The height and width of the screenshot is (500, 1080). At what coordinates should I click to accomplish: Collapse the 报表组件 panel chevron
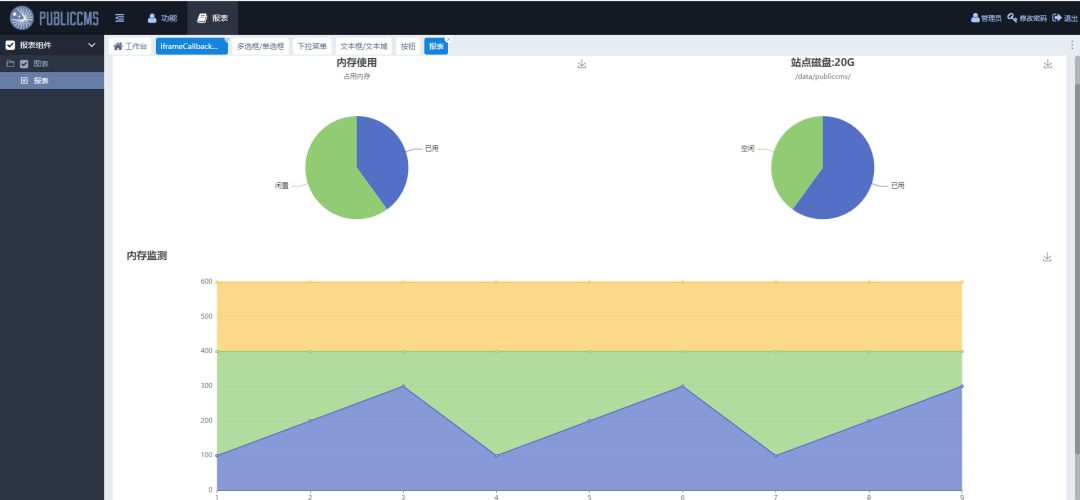pyautogui.click(x=92, y=45)
